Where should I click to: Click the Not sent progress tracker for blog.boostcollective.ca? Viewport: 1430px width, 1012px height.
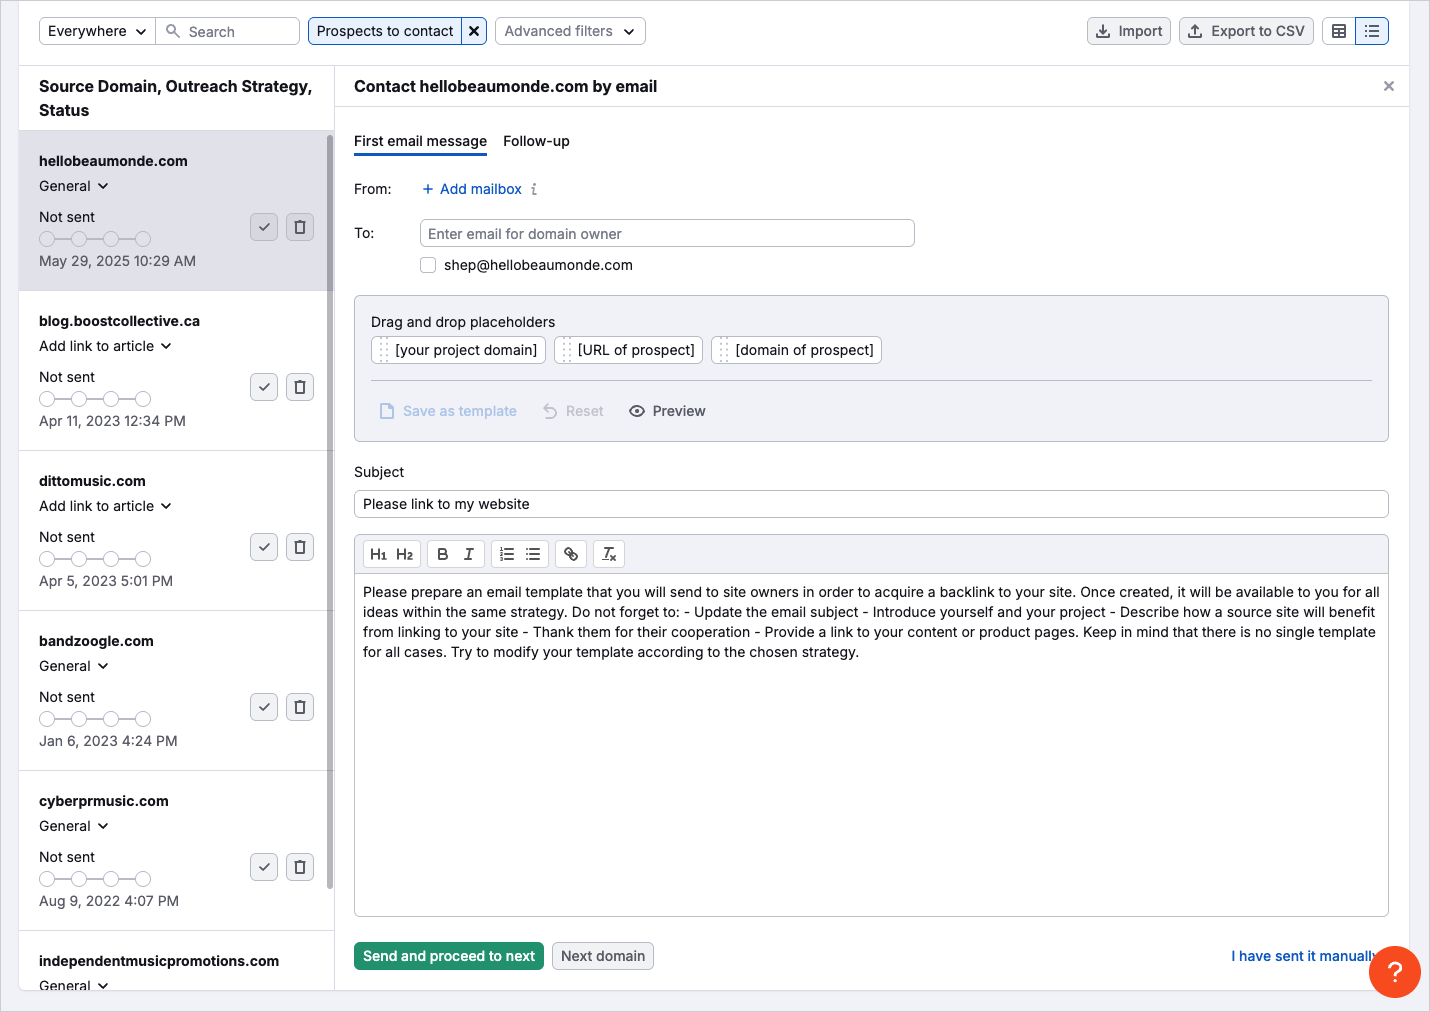click(x=95, y=398)
